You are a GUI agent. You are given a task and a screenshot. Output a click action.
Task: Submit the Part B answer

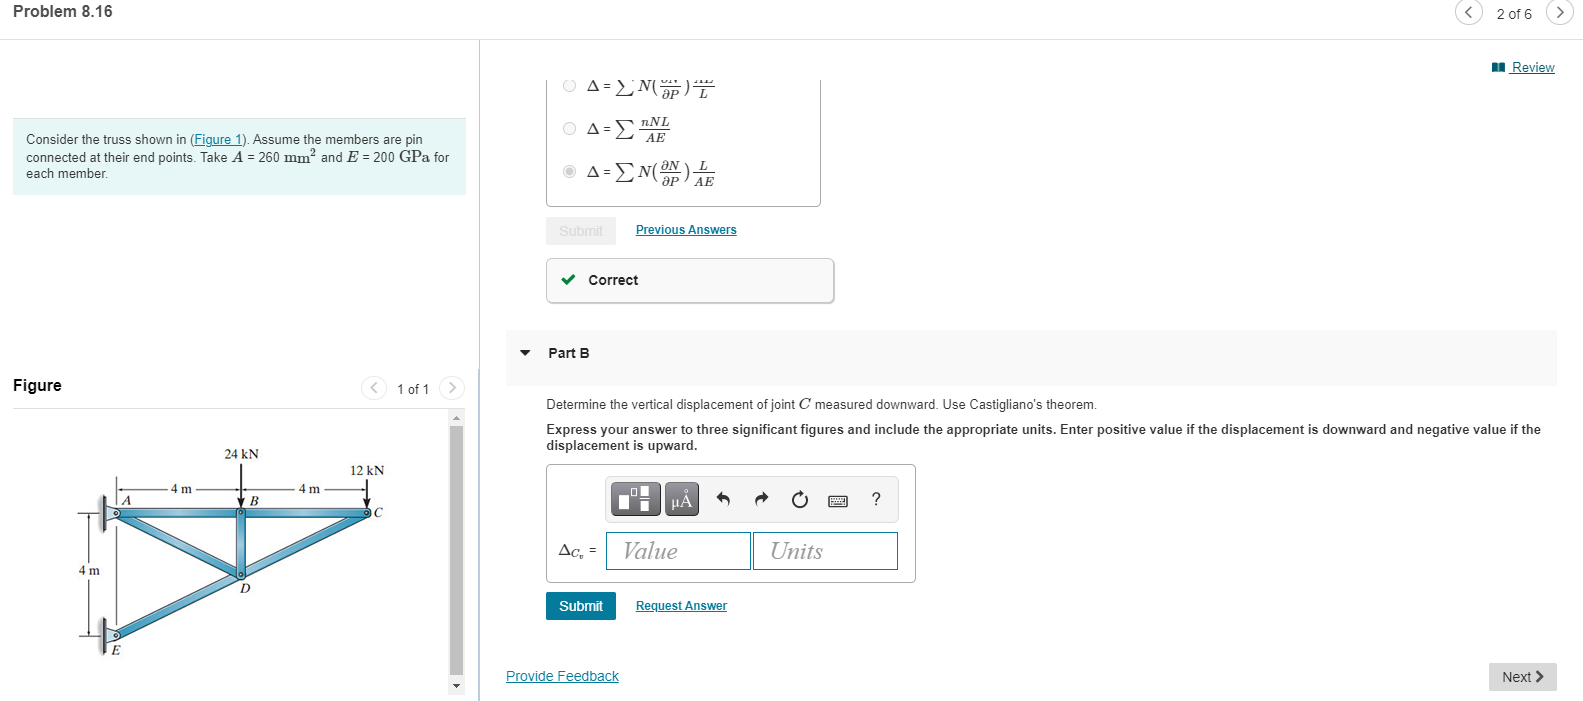[x=581, y=606]
